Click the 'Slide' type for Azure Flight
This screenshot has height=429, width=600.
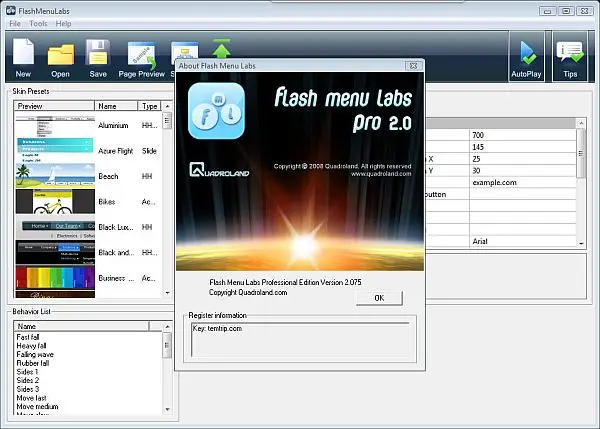coord(149,151)
